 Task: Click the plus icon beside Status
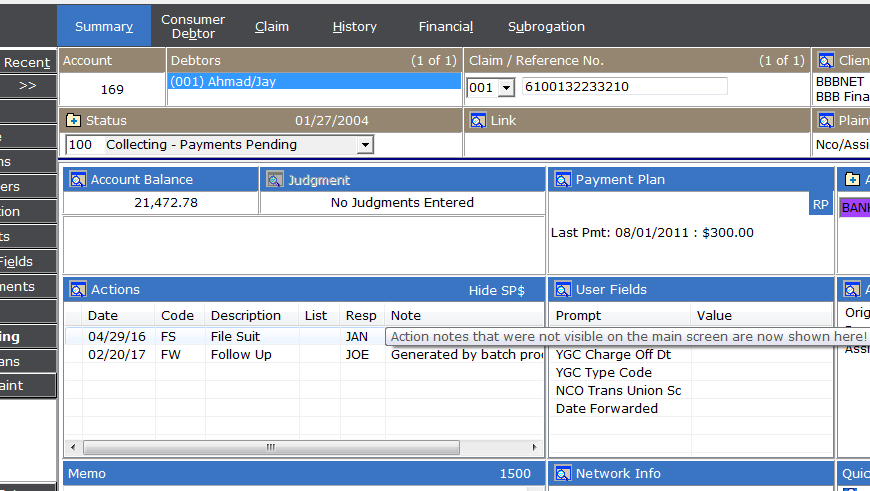point(73,121)
